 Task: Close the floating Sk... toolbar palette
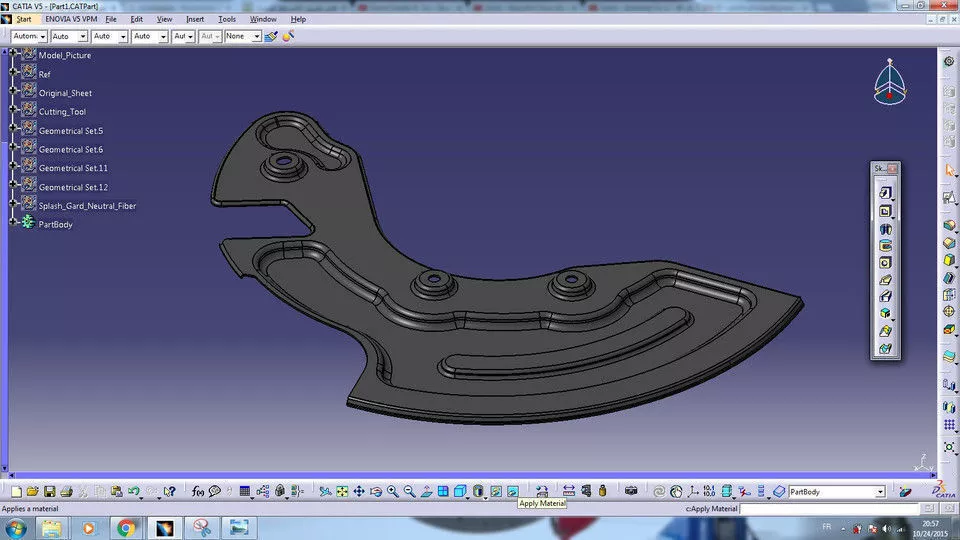click(893, 168)
